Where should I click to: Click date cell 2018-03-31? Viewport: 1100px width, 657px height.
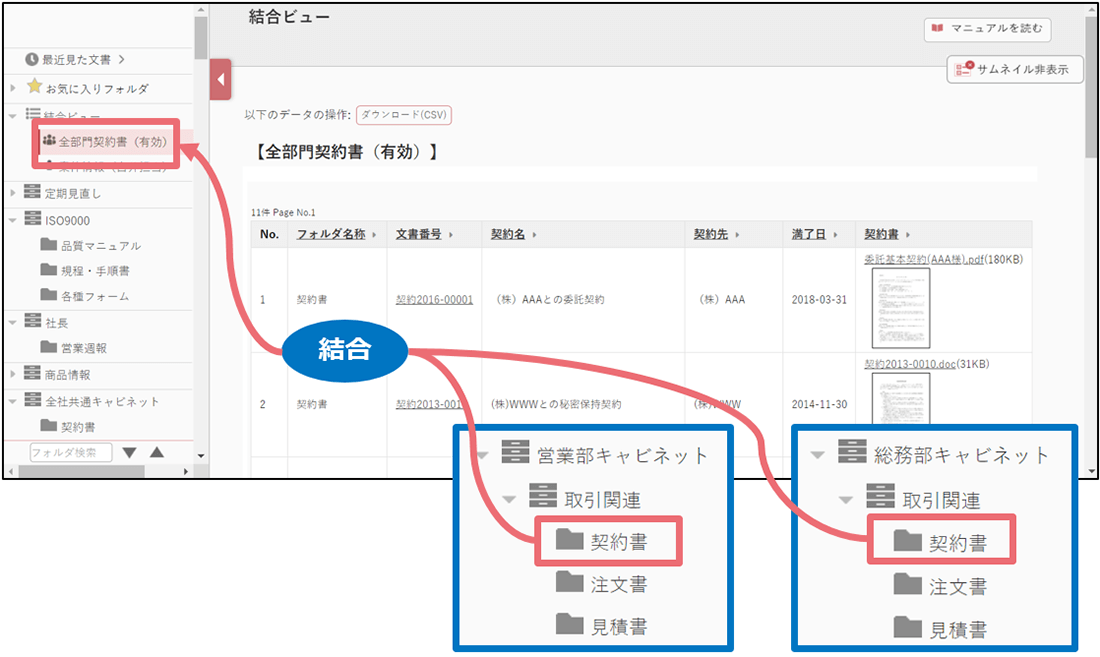[x=819, y=299]
